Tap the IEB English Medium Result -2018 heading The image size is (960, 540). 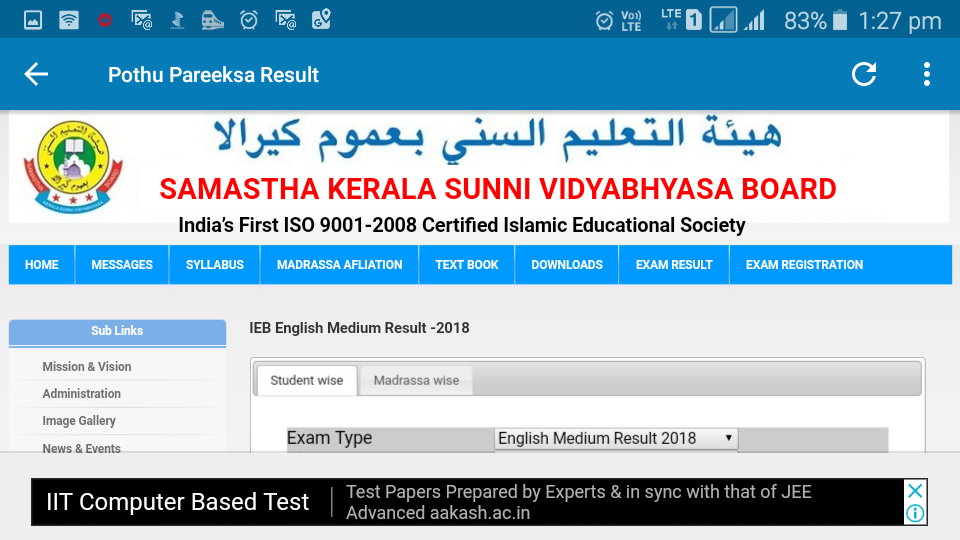(x=359, y=328)
